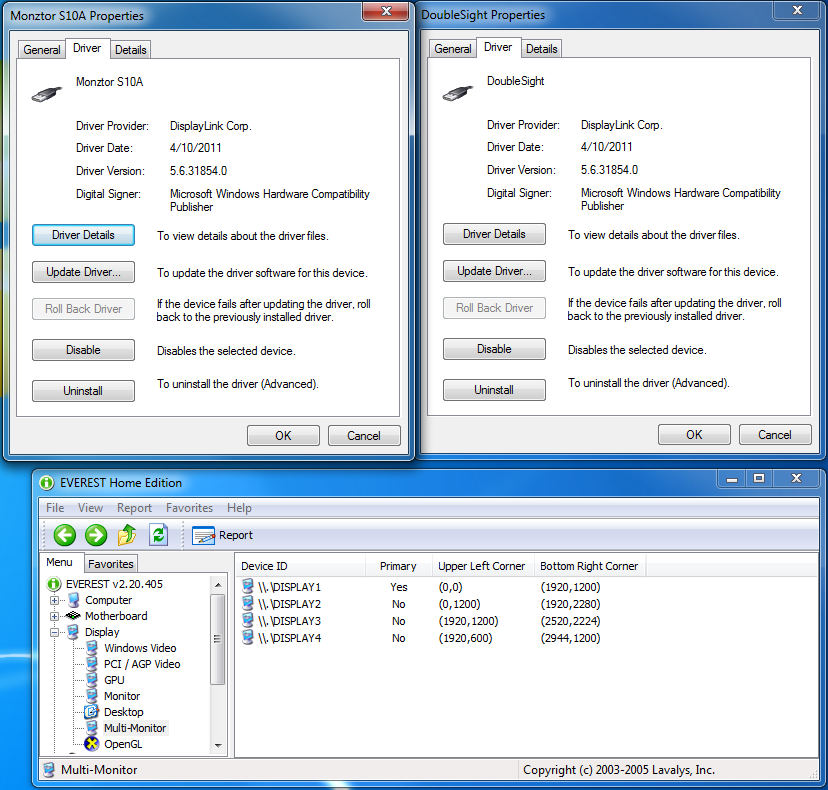Open General tab in Monztor S10A Properties

coord(42,50)
